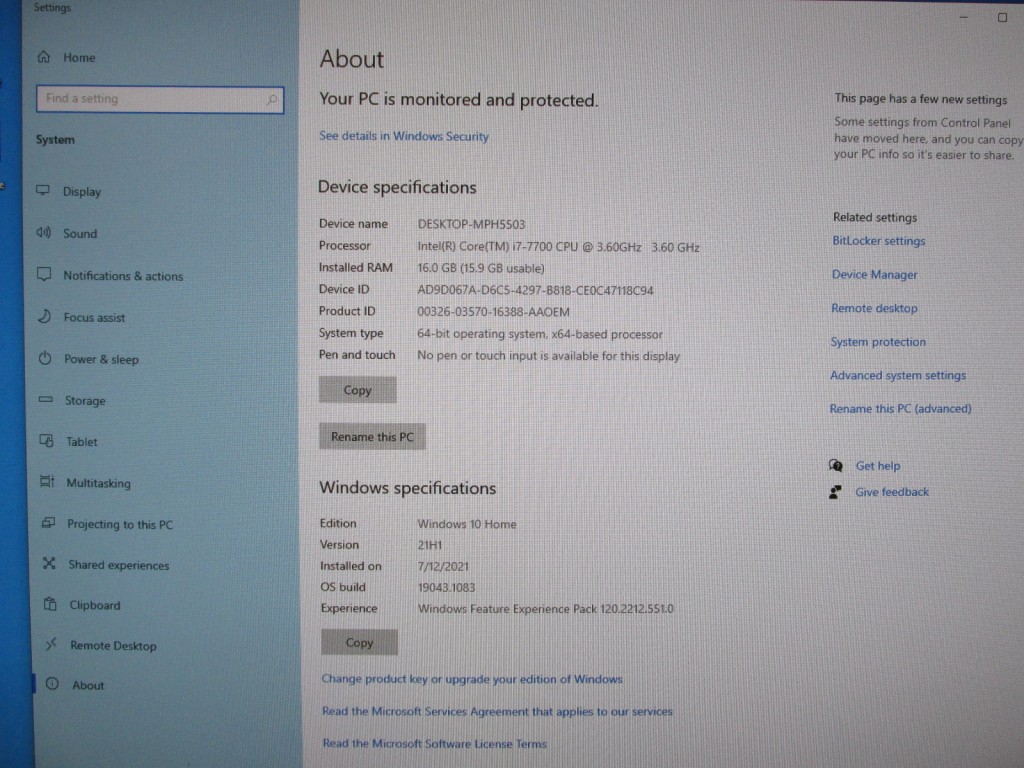Open Device Manager link
This screenshot has width=1024, height=768.
point(874,275)
